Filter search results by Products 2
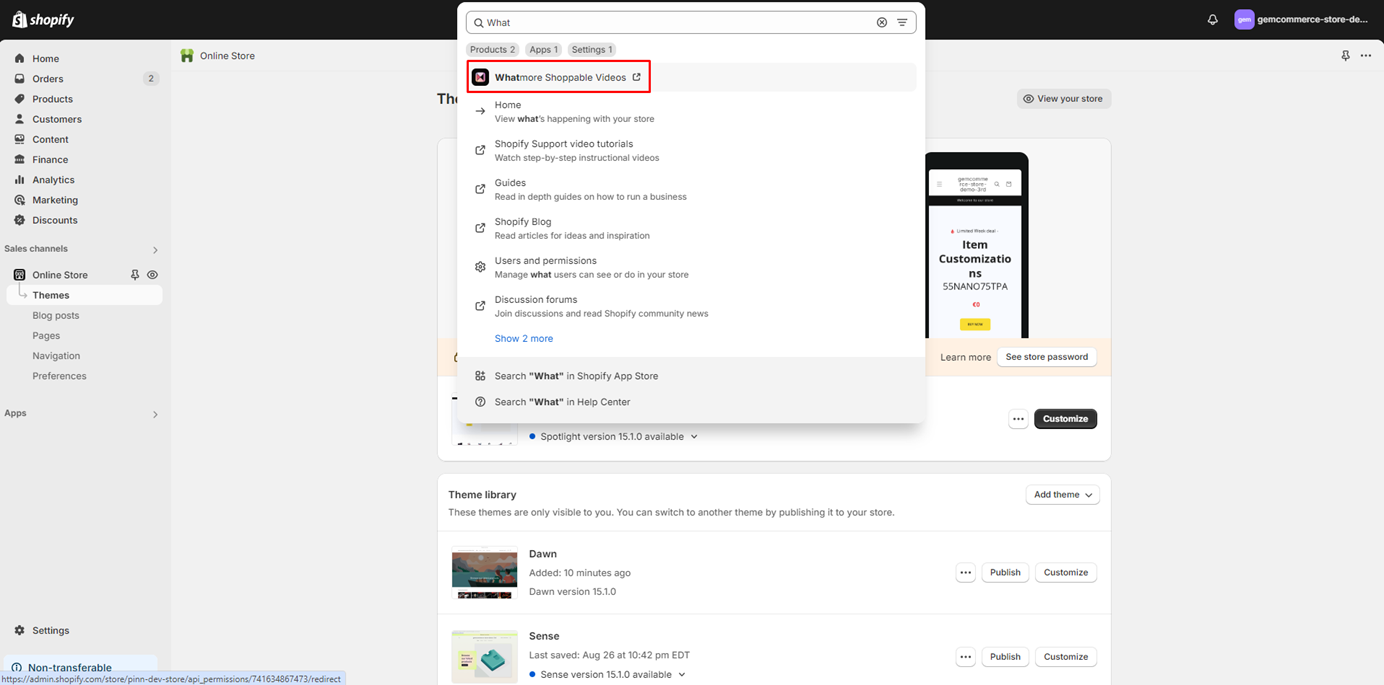Screen dimensions: 1384x685 pyautogui.click(x=492, y=49)
